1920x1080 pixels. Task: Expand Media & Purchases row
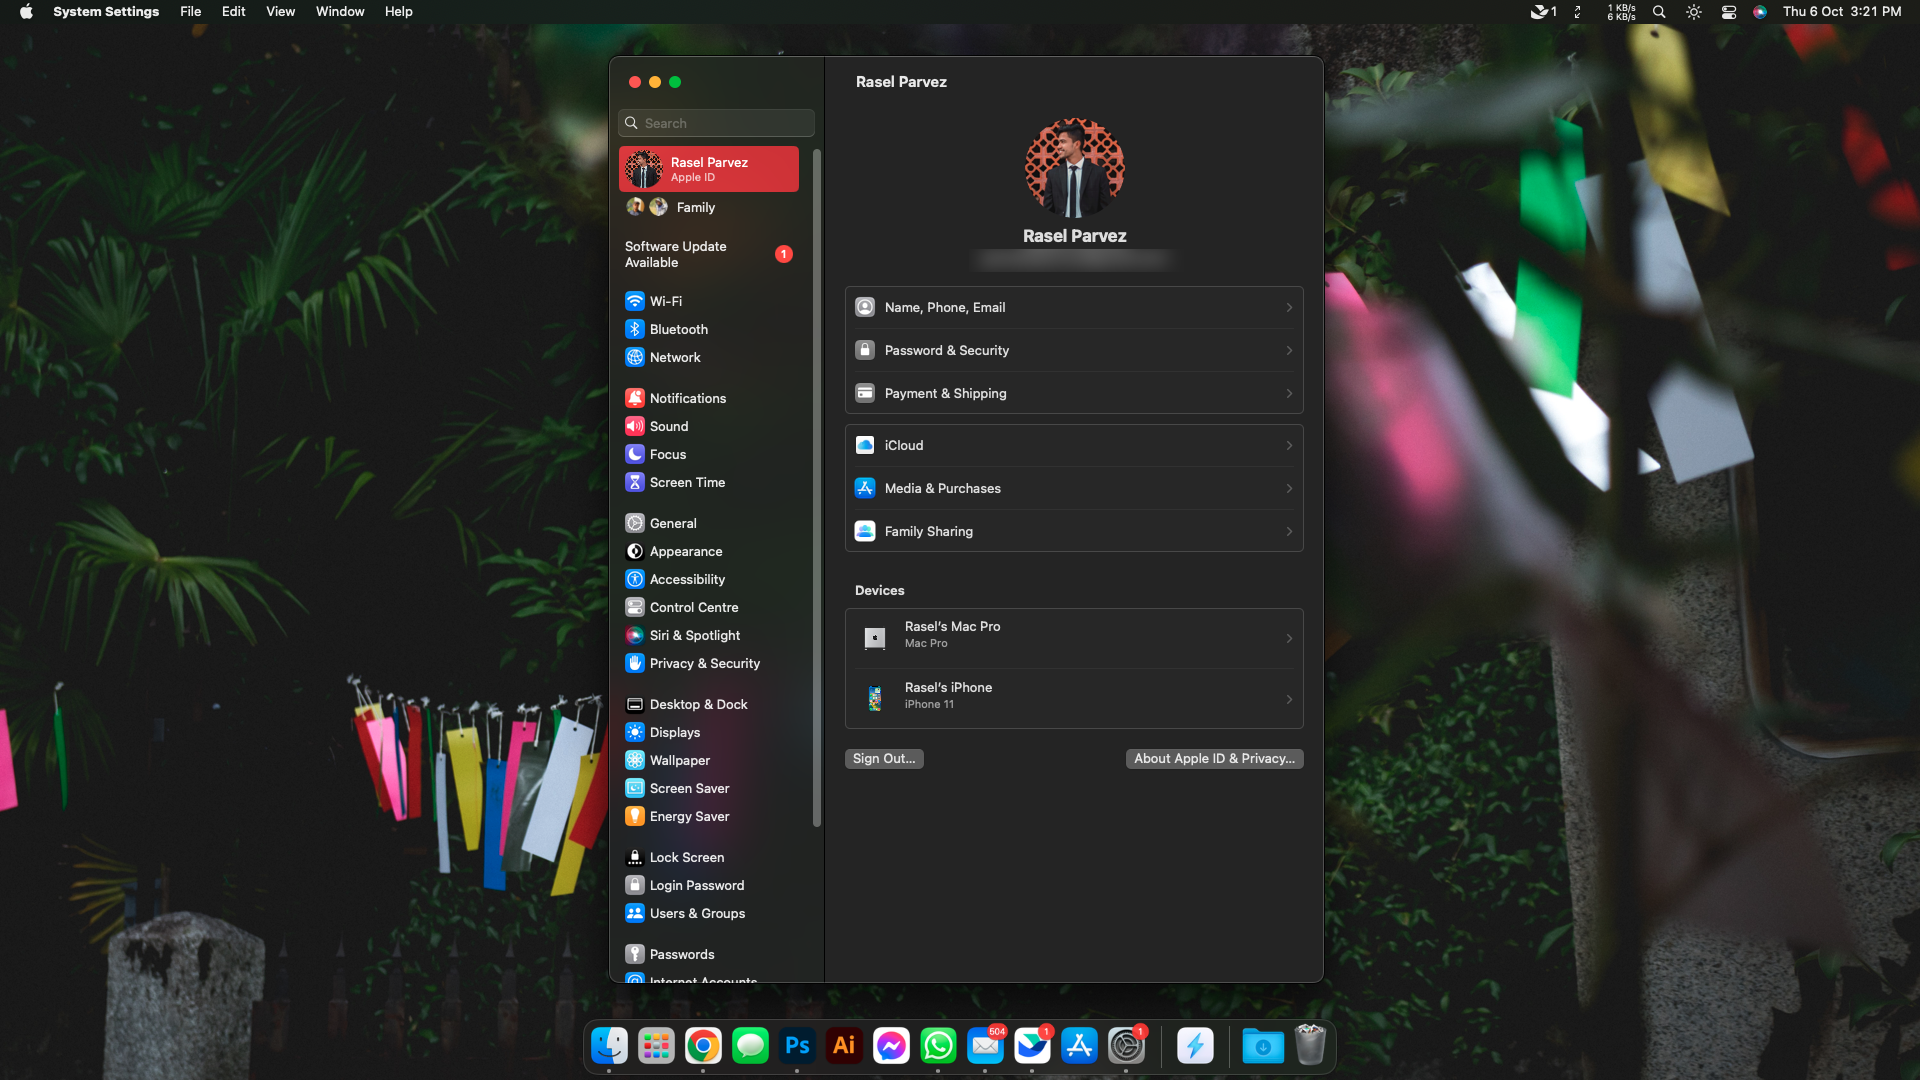click(x=1074, y=488)
